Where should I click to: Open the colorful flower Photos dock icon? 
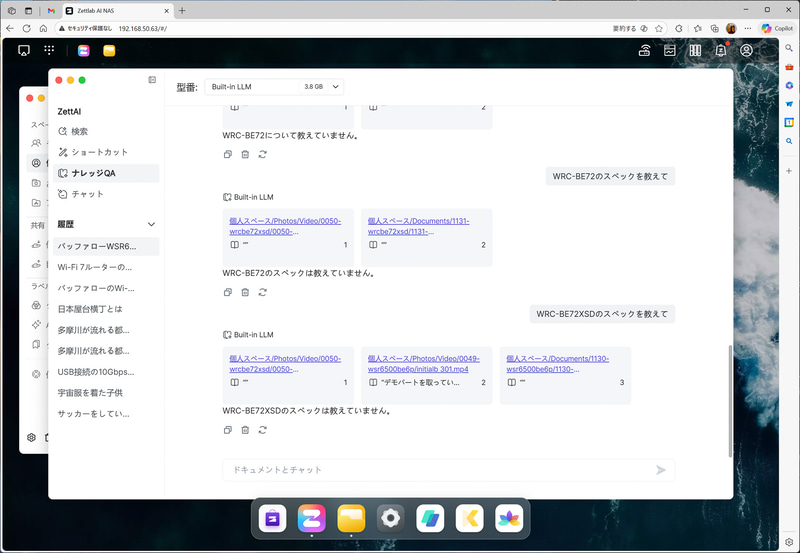click(x=509, y=518)
